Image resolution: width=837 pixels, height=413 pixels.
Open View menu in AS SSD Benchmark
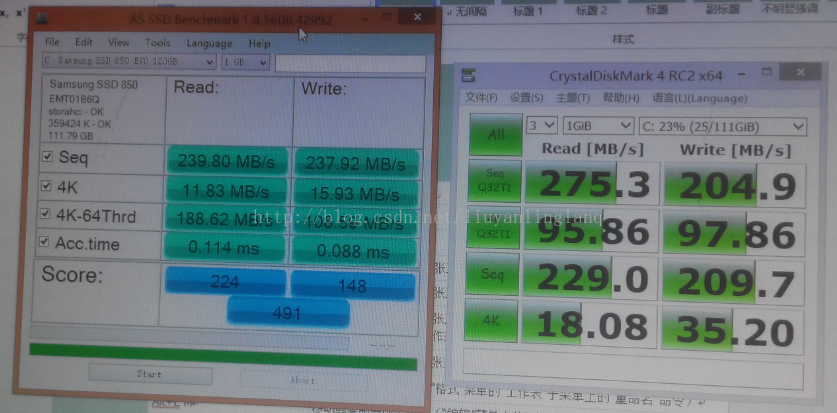click(x=119, y=42)
